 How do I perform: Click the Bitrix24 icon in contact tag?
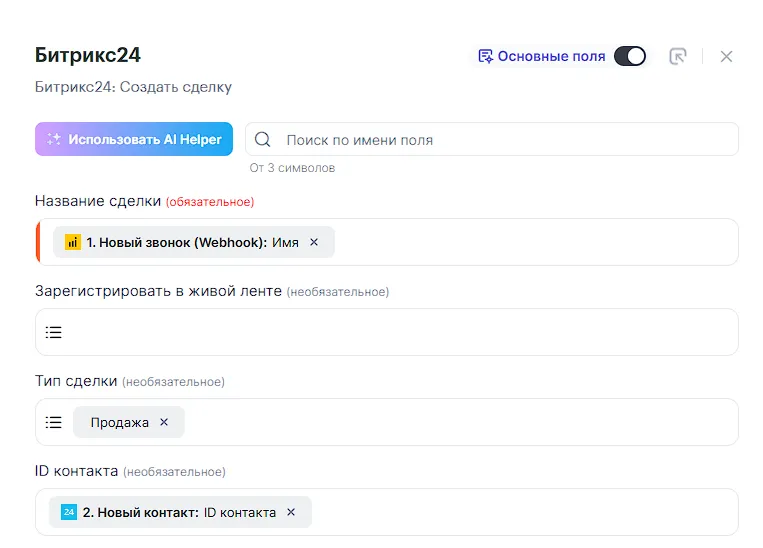[69, 512]
